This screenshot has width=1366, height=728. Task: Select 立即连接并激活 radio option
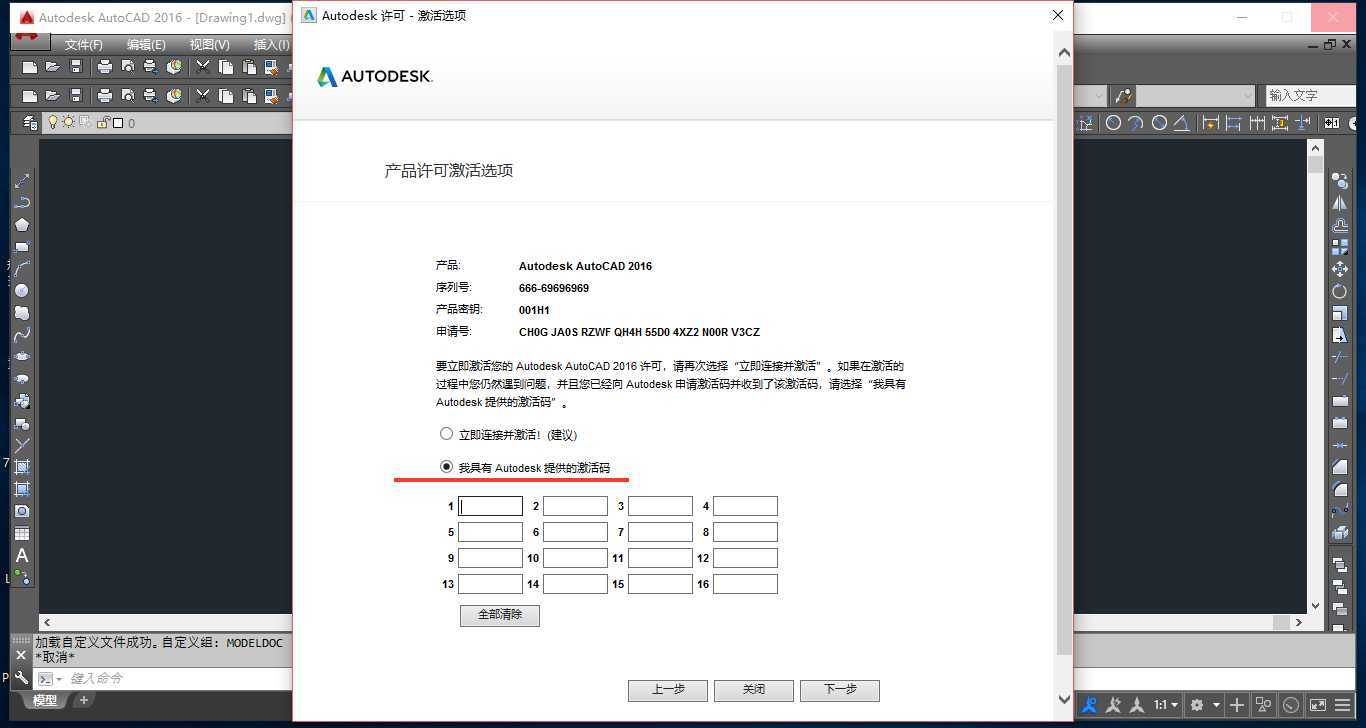(x=446, y=434)
